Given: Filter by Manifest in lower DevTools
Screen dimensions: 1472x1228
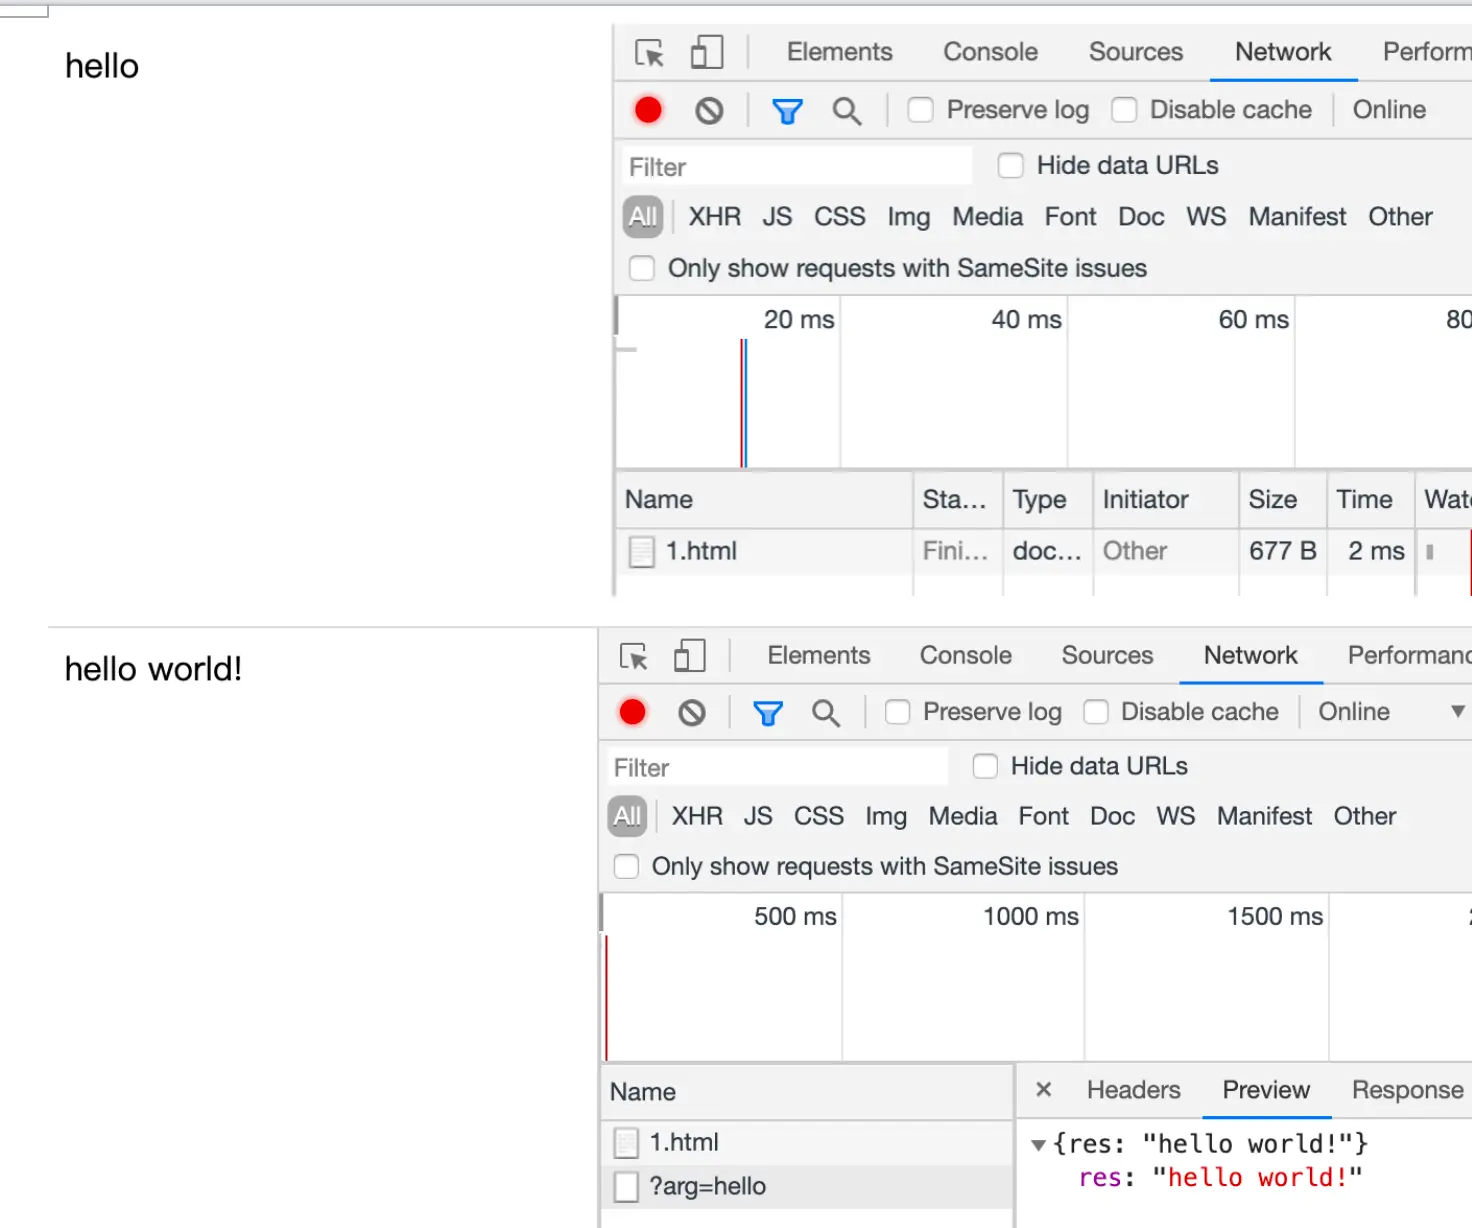Looking at the screenshot, I should (x=1264, y=817).
